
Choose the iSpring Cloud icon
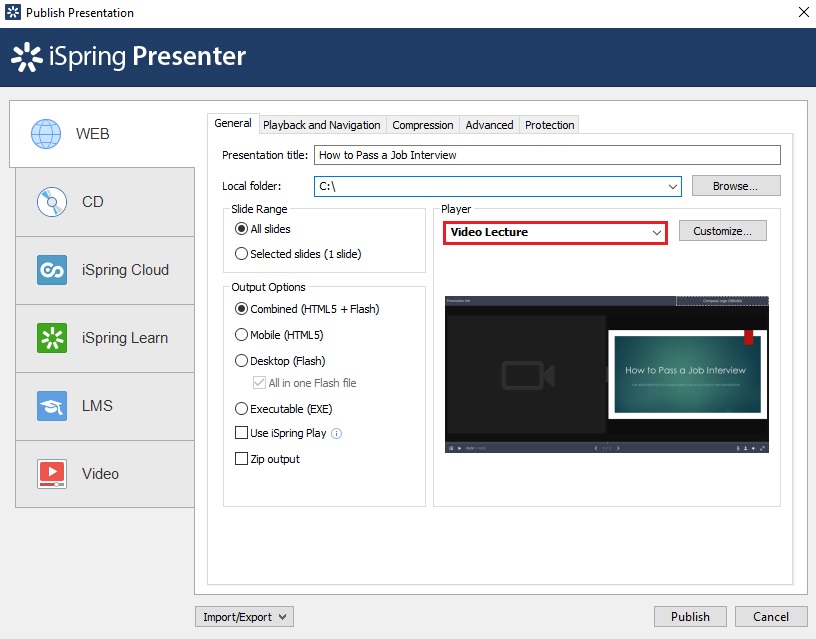tap(52, 270)
